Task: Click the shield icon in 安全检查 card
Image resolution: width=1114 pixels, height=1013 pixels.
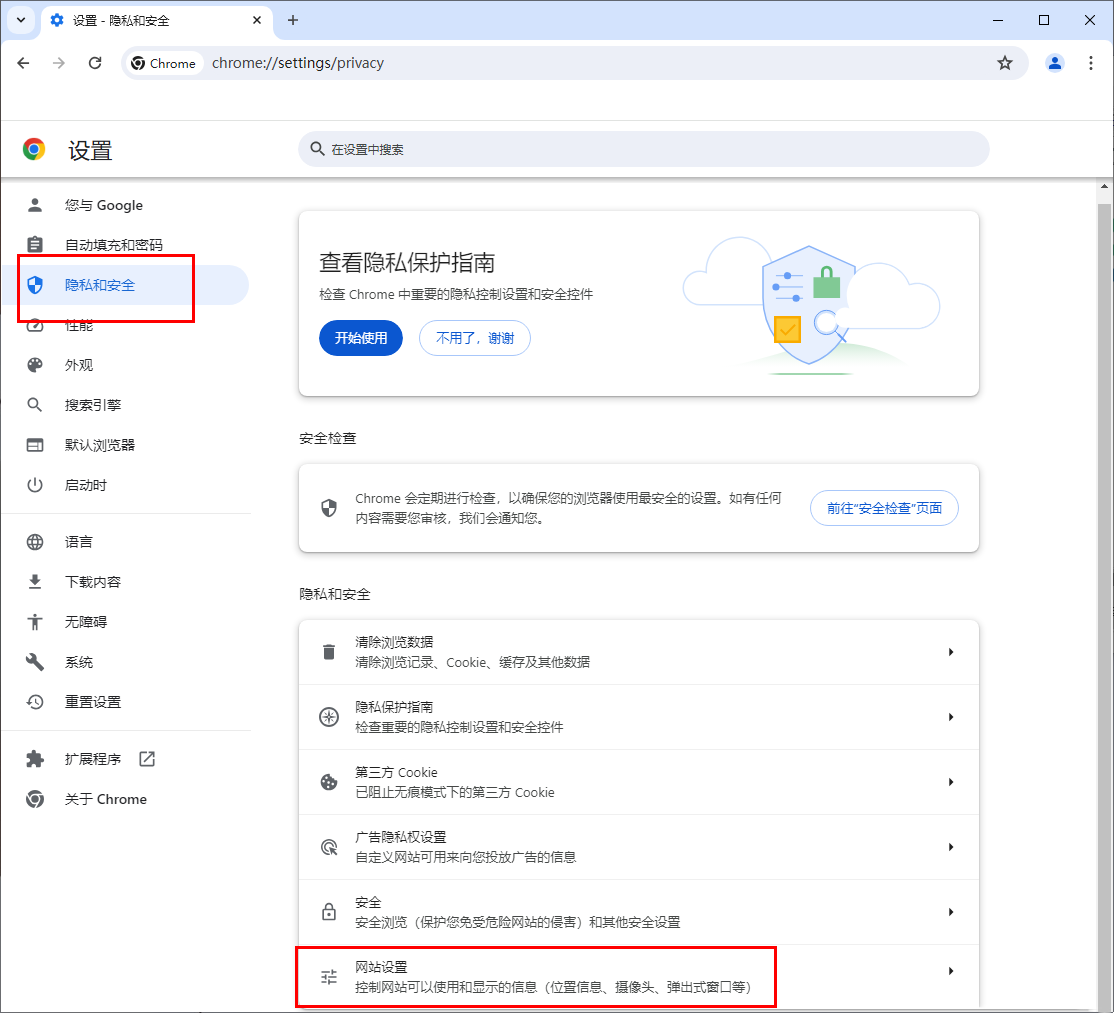Action: (329, 508)
